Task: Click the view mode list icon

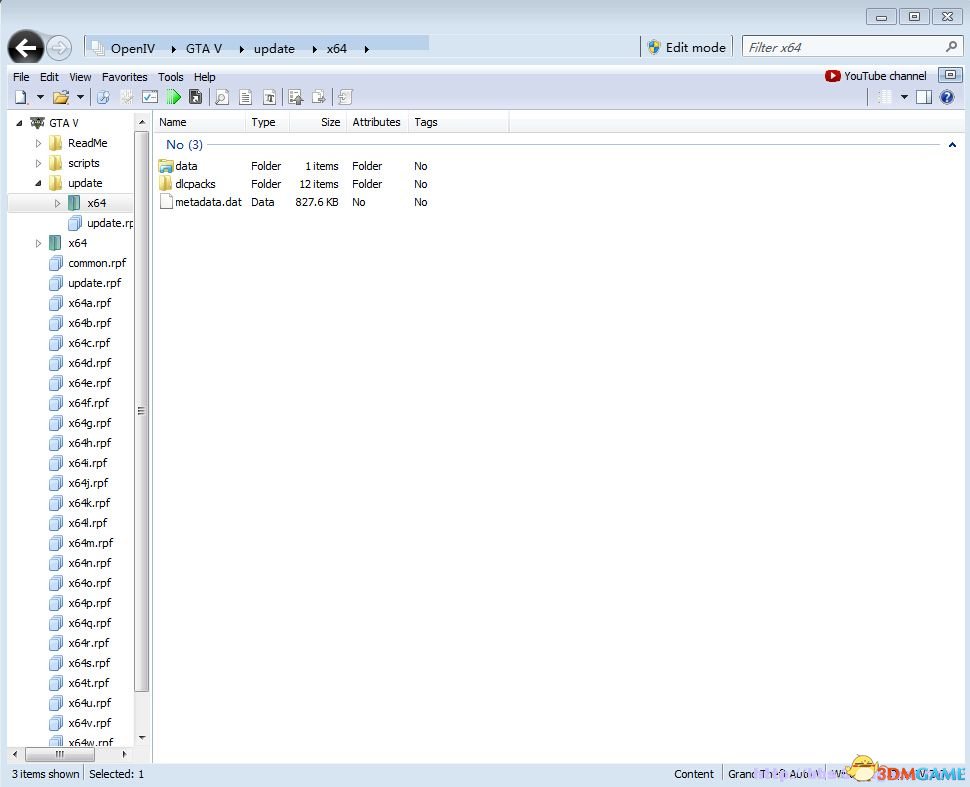Action: click(885, 97)
